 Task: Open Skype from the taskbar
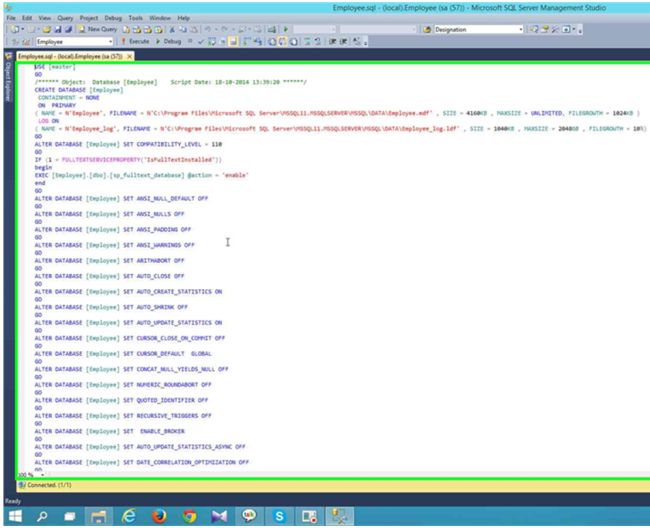tap(279, 516)
